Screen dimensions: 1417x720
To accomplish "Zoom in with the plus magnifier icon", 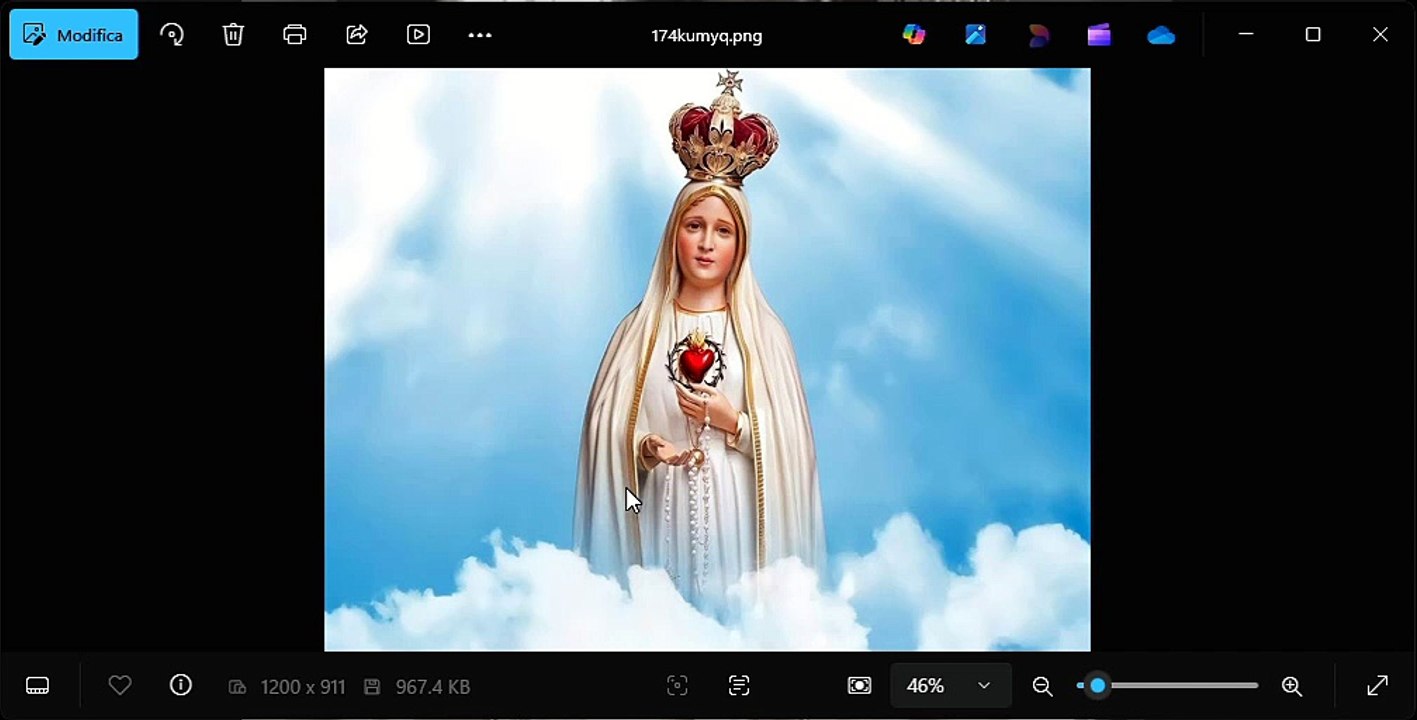I will click(x=1292, y=686).
